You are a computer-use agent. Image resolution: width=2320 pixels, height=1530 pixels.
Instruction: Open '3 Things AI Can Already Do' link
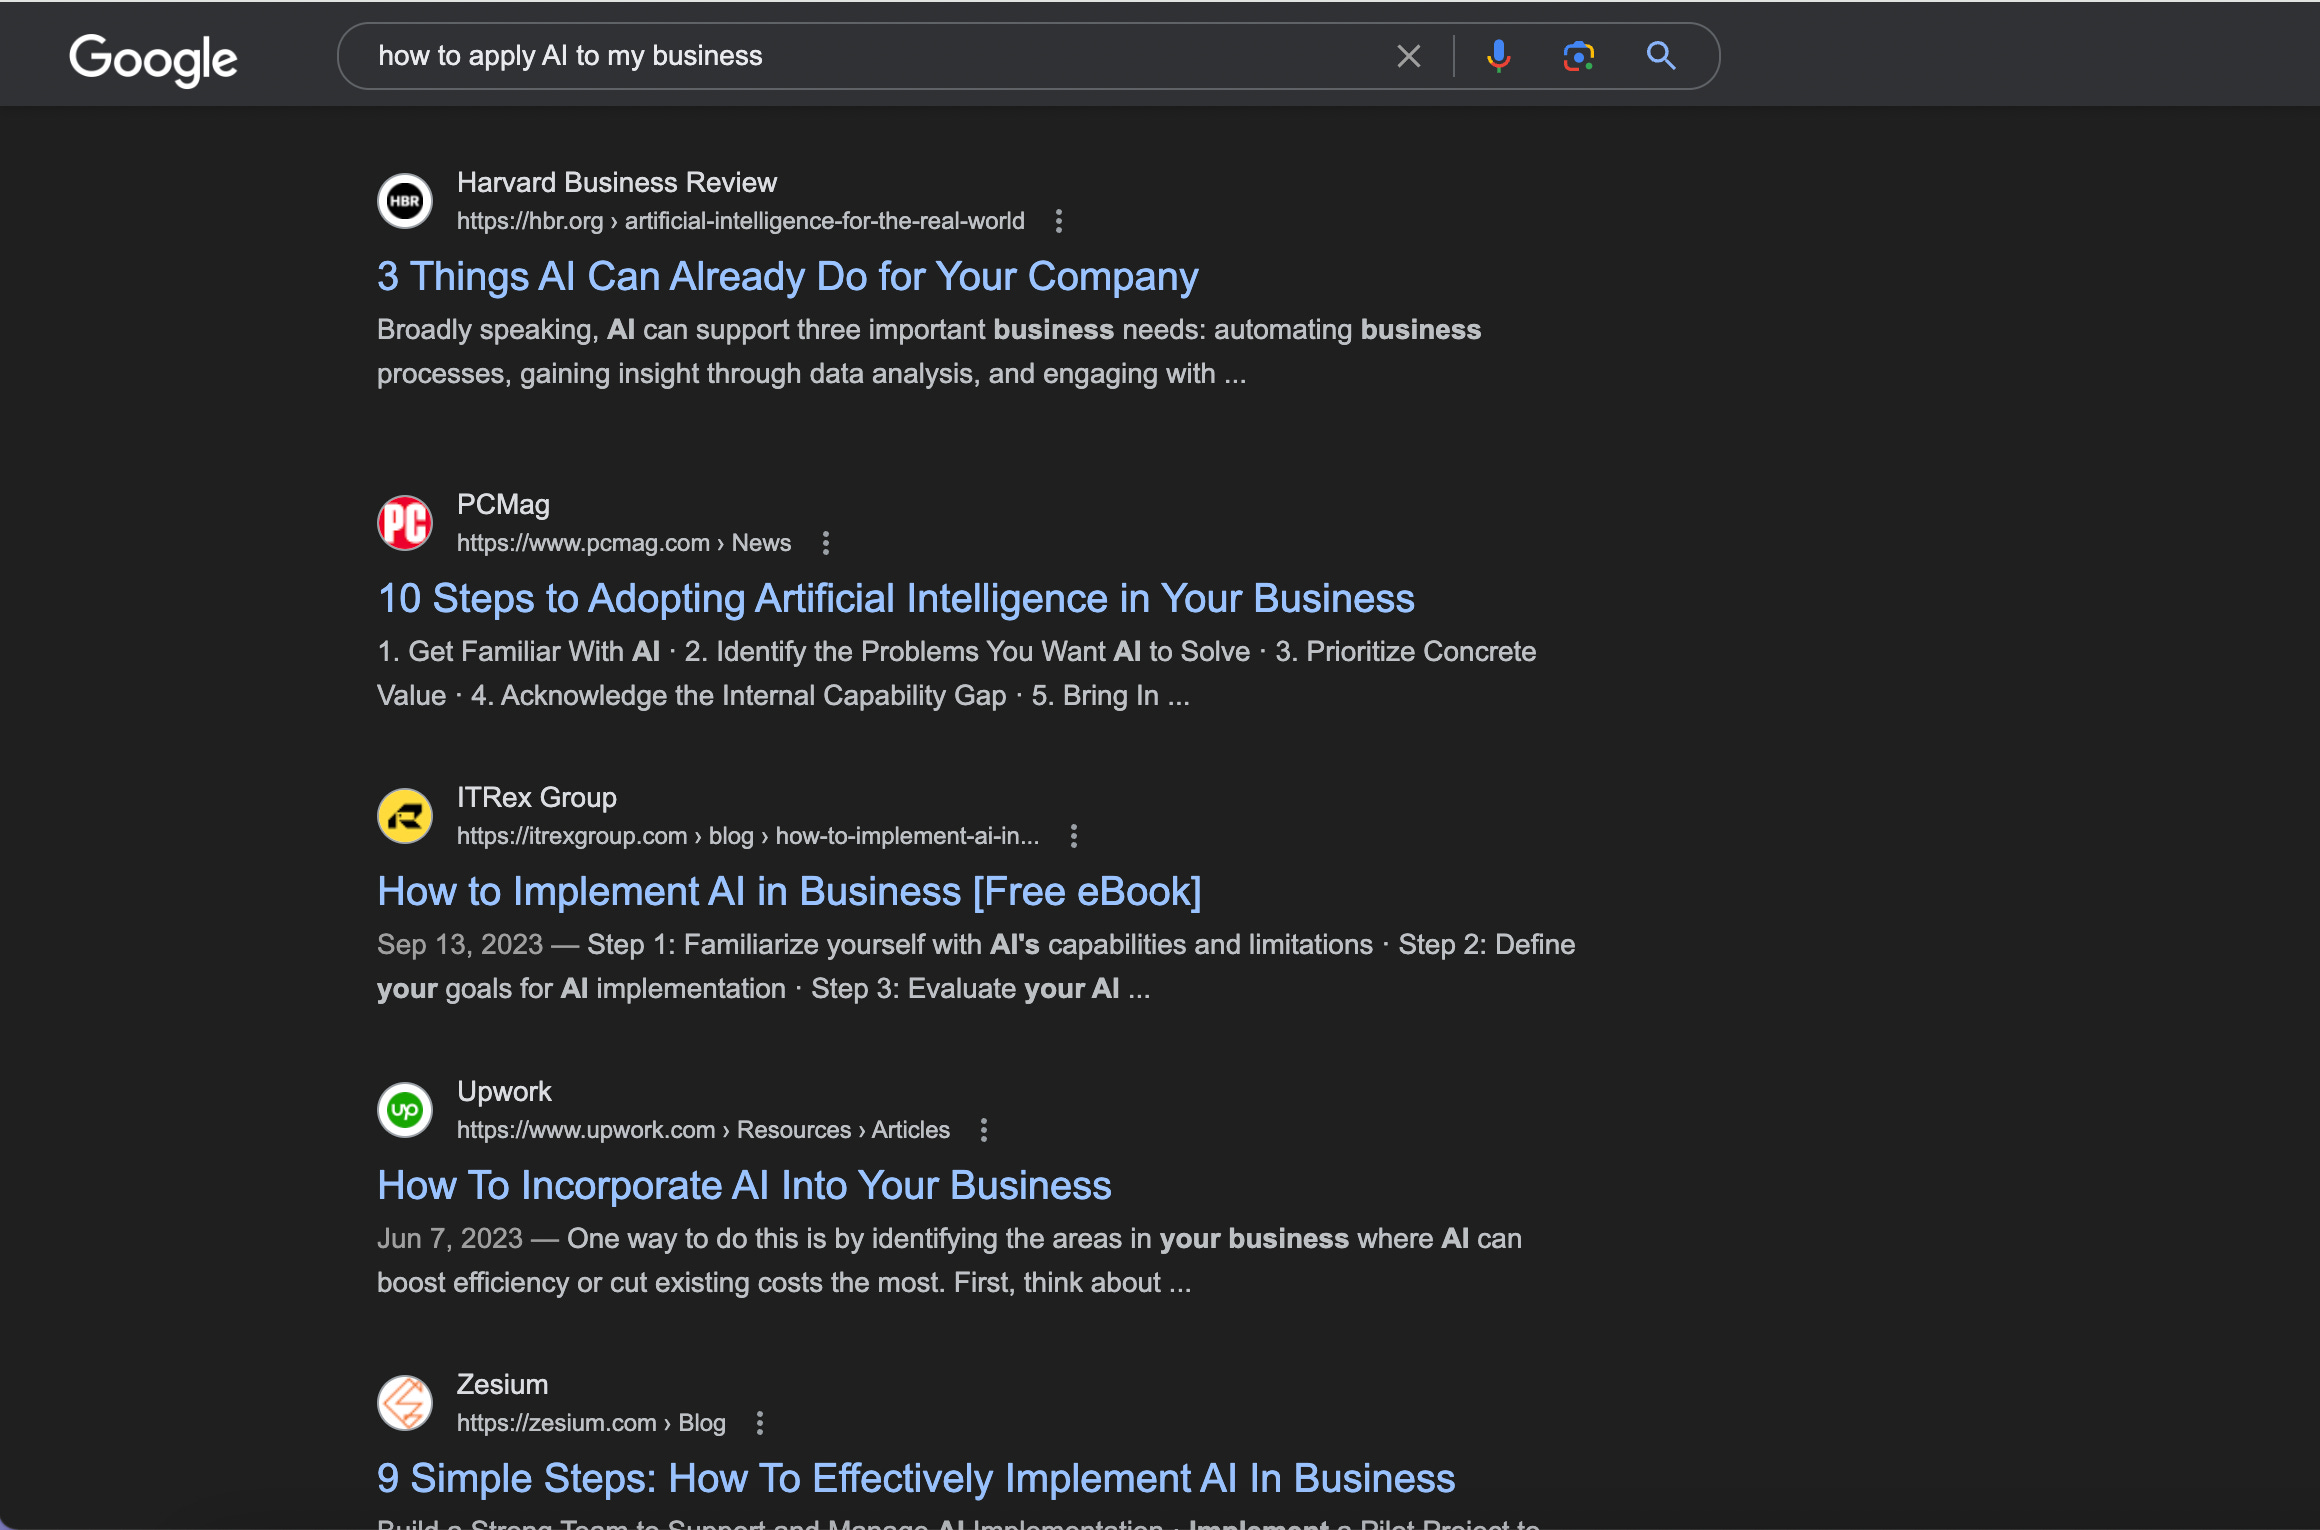(787, 277)
